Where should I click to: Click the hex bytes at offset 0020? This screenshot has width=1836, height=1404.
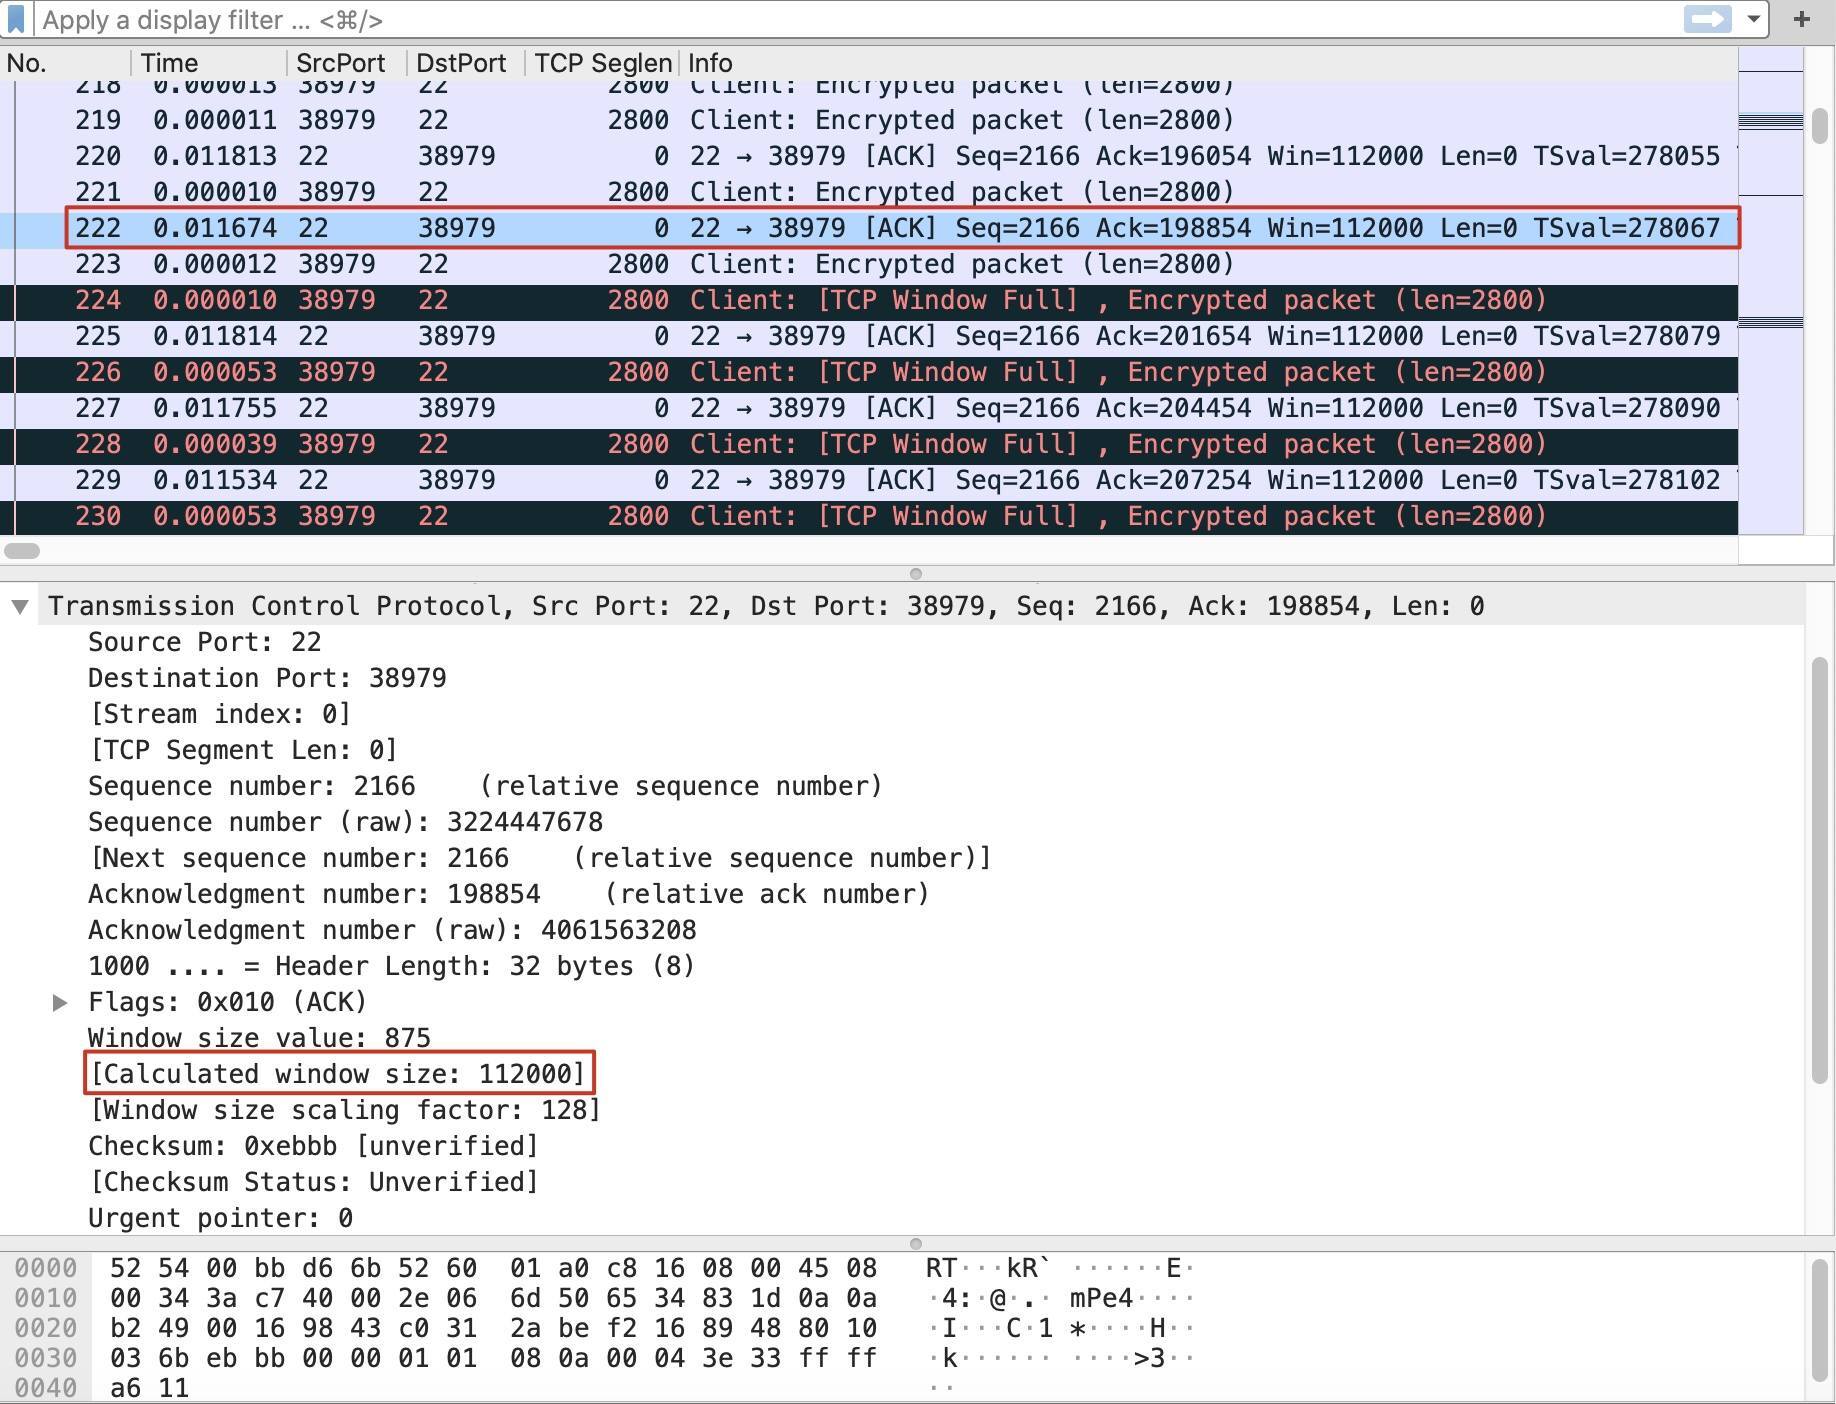pyautogui.click(x=492, y=1328)
